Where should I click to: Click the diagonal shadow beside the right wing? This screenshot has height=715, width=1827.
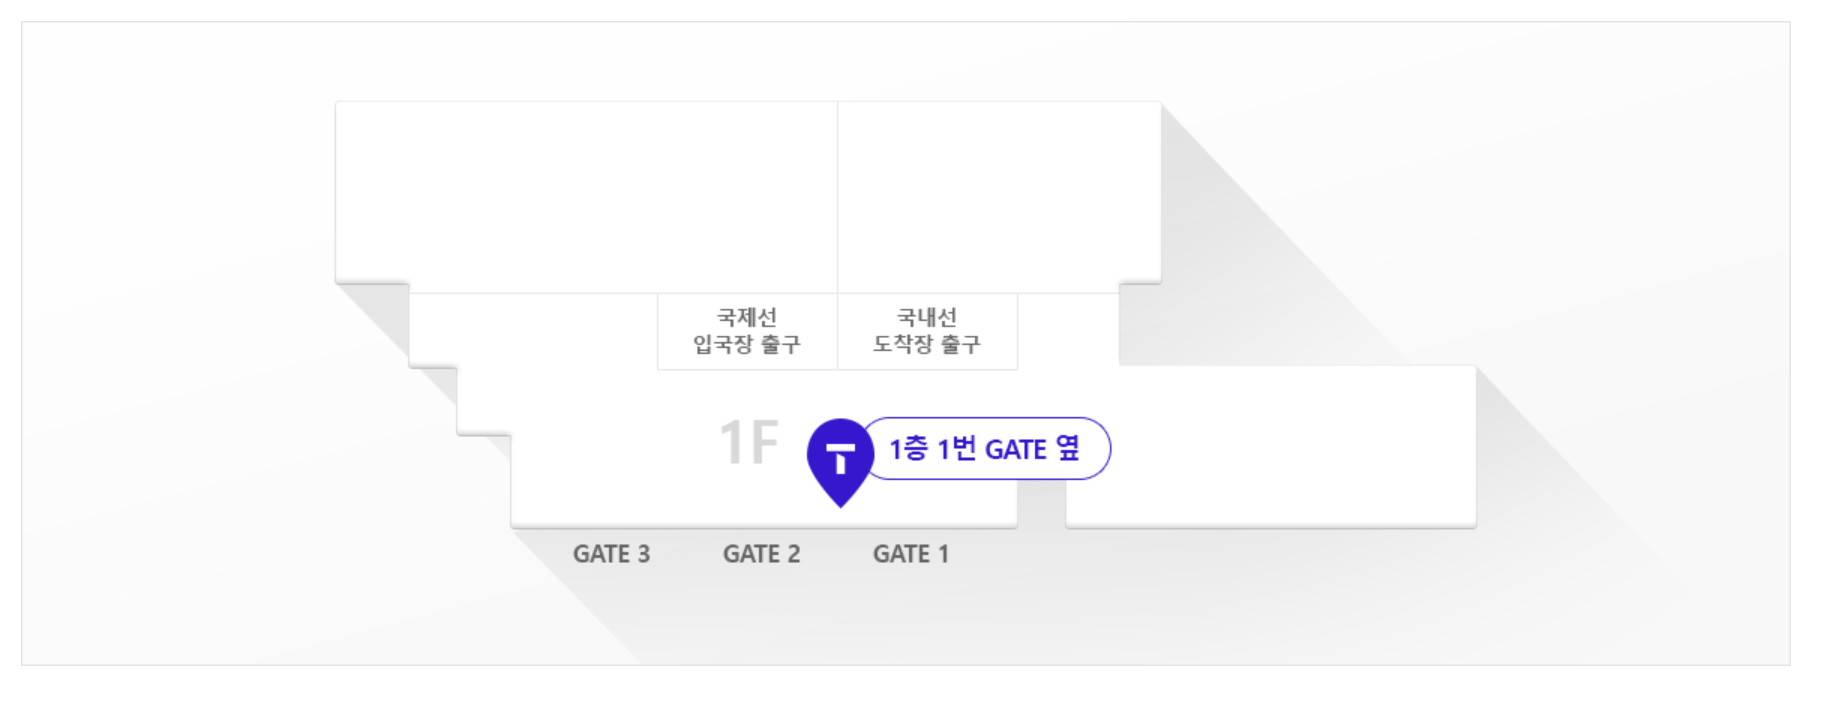1580,480
